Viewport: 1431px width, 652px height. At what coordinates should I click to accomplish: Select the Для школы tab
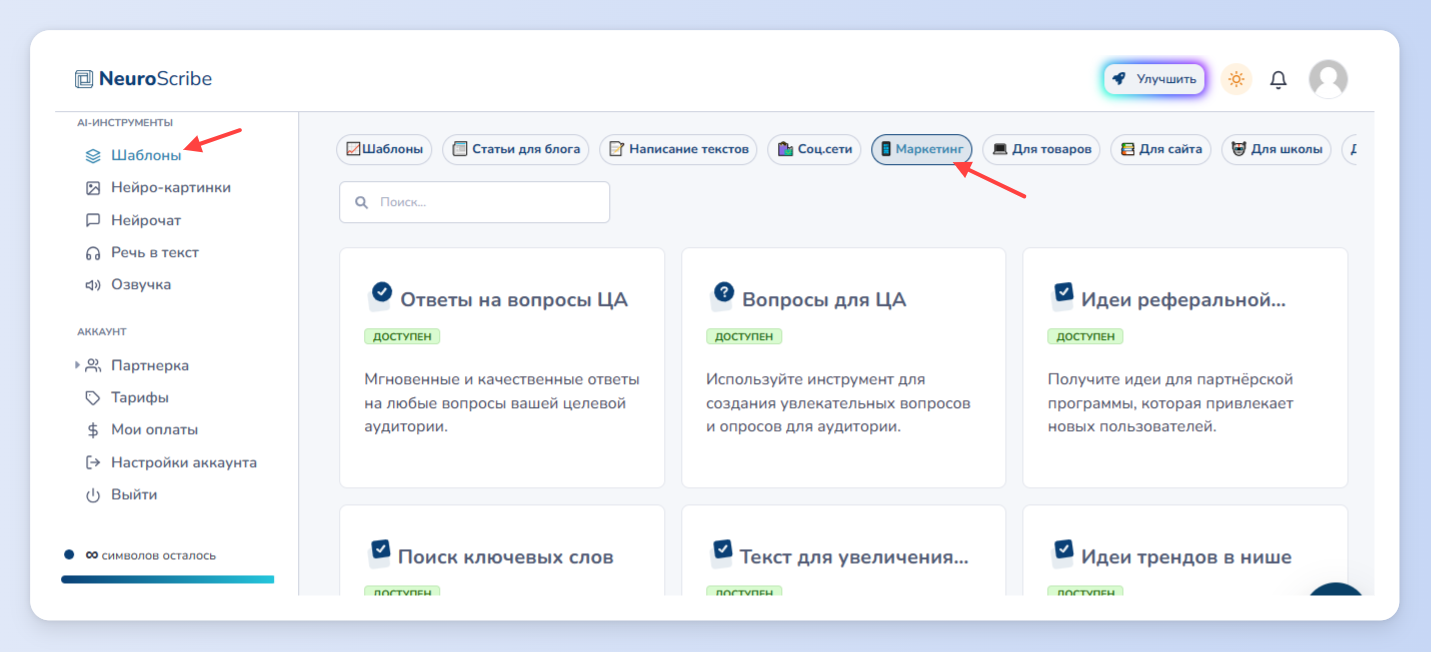pos(1276,150)
